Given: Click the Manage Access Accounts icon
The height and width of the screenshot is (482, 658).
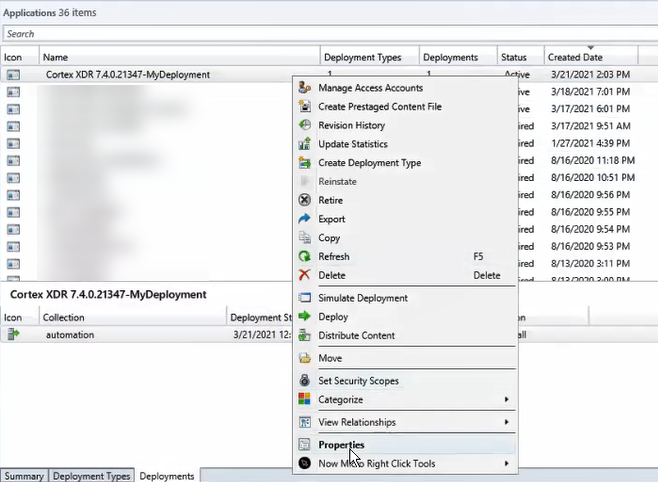Looking at the screenshot, I should 305,88.
